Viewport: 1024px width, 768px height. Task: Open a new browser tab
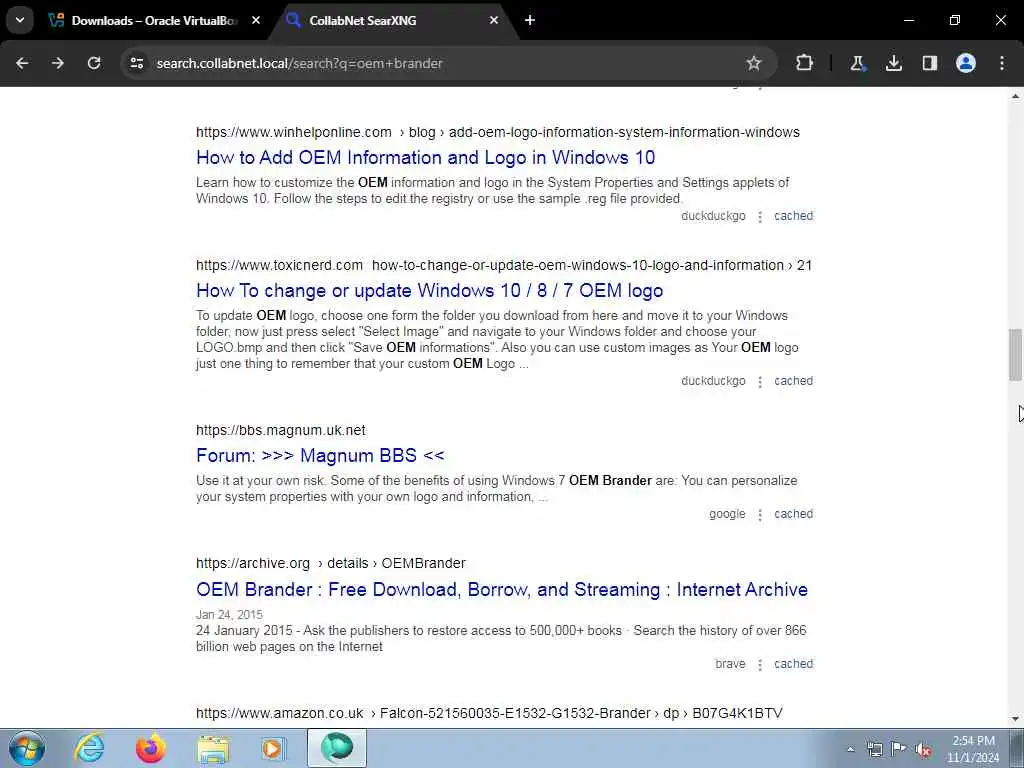(x=530, y=20)
